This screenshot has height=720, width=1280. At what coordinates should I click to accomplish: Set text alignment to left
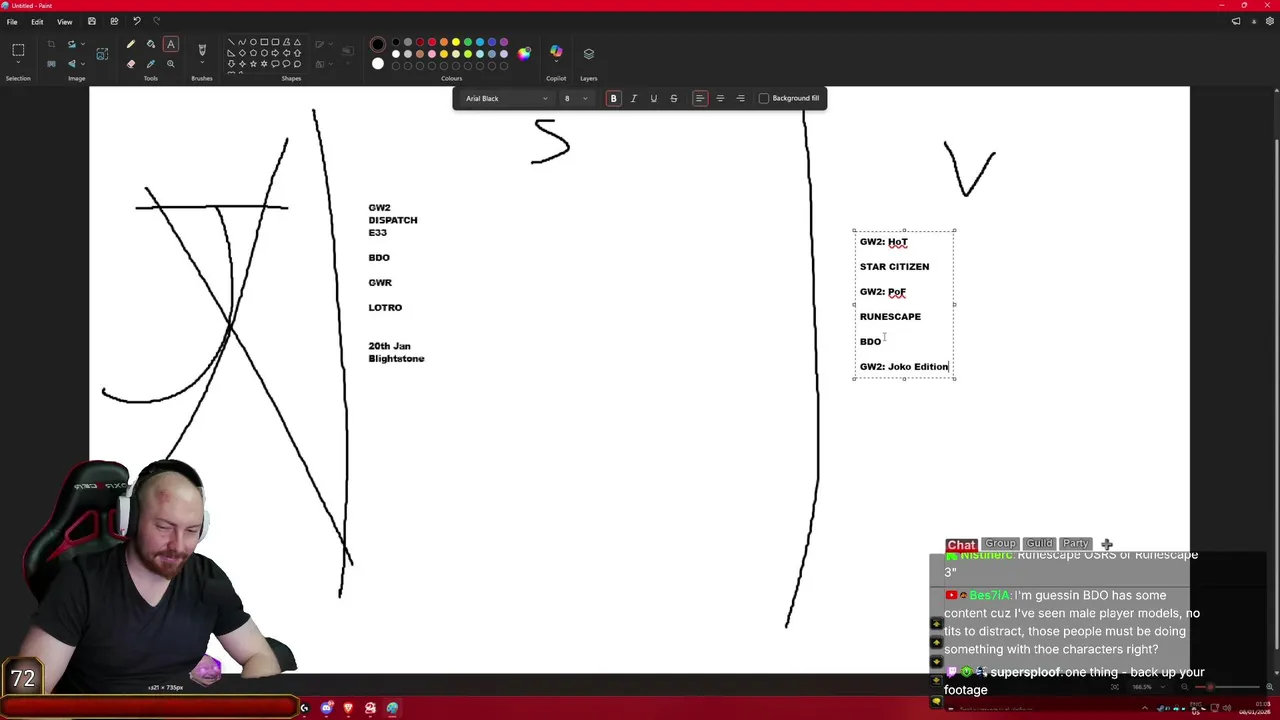point(700,98)
